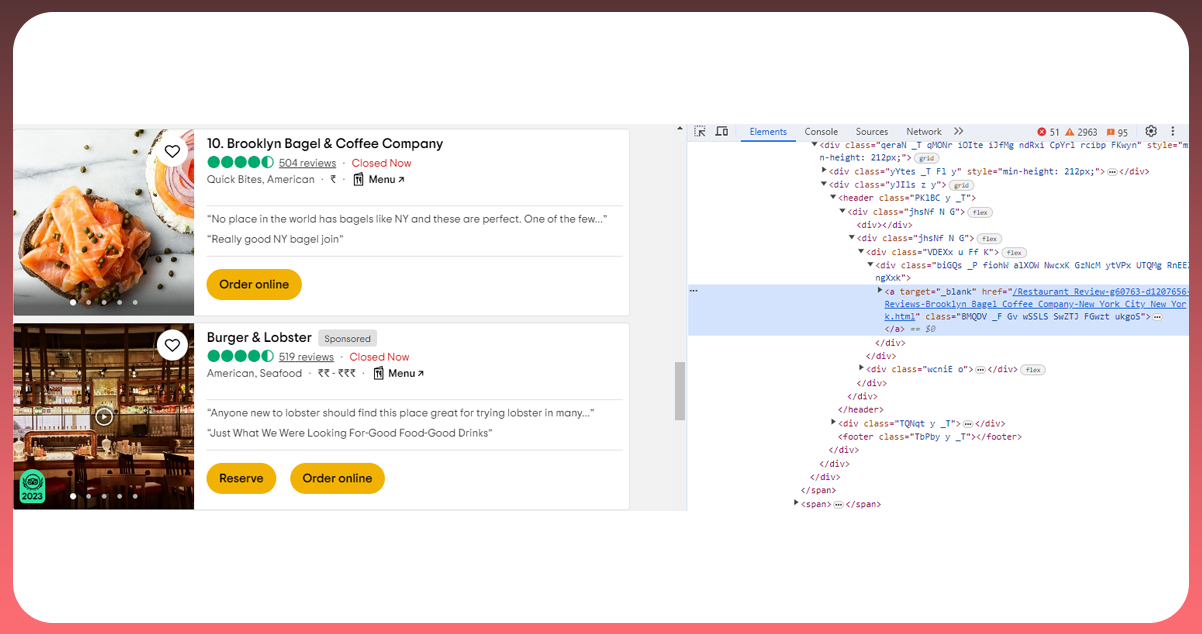Switch to the Console tab
The height and width of the screenshot is (634, 1202).
pos(821,132)
